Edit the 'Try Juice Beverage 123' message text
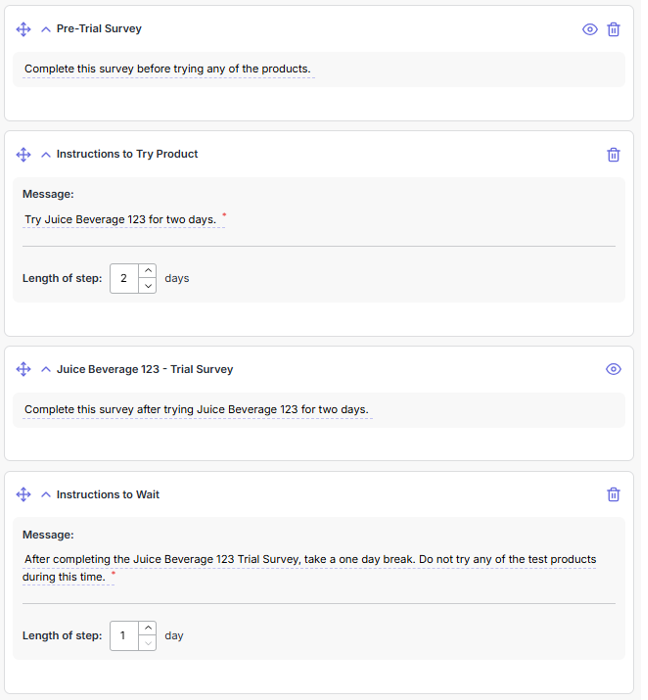The height and width of the screenshot is (700, 648). coord(121,220)
